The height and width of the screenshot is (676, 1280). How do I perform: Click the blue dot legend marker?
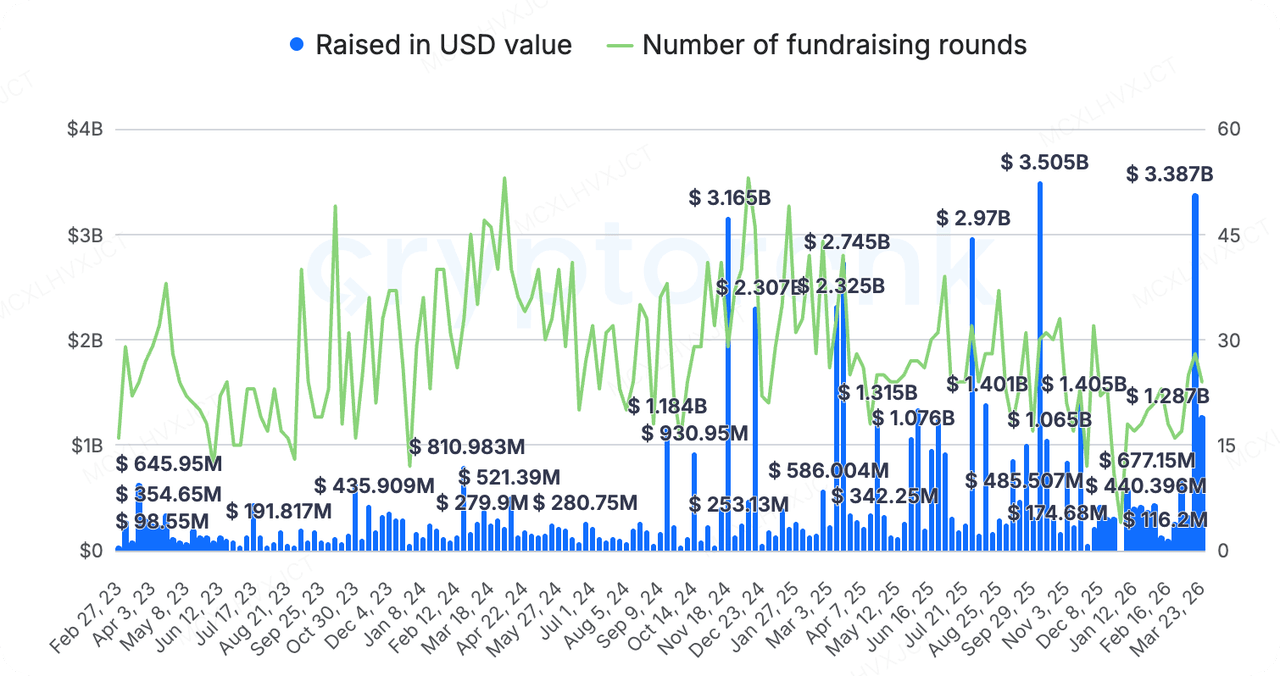pos(296,45)
